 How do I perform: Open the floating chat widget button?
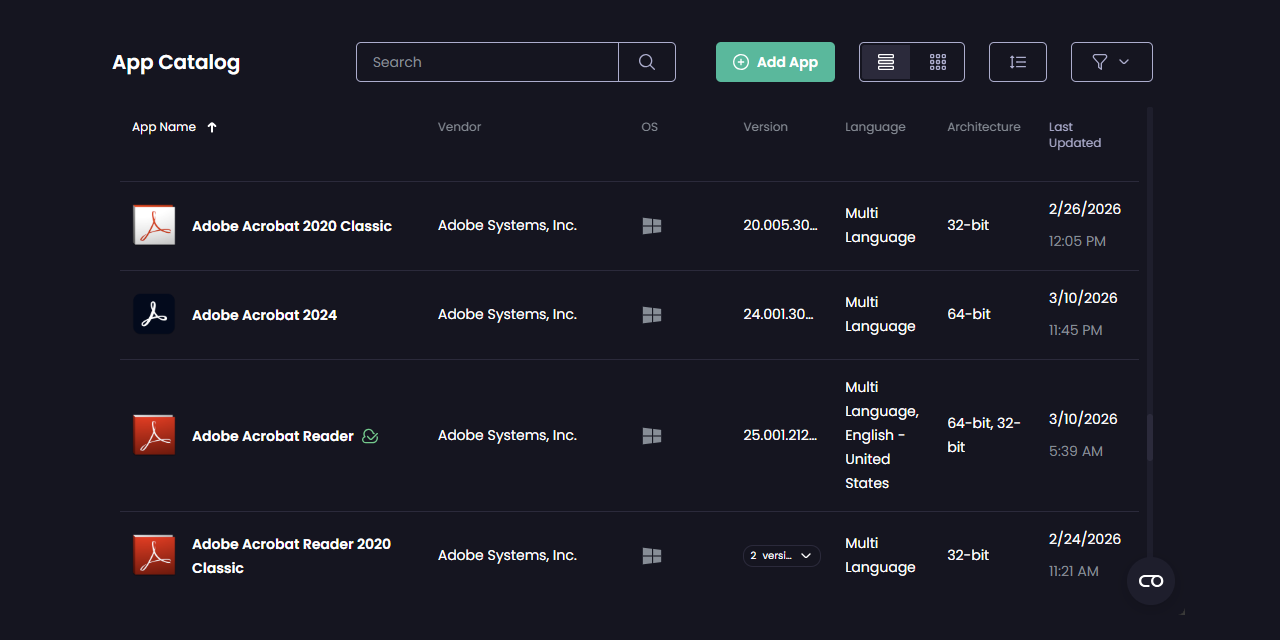pyautogui.click(x=1150, y=581)
